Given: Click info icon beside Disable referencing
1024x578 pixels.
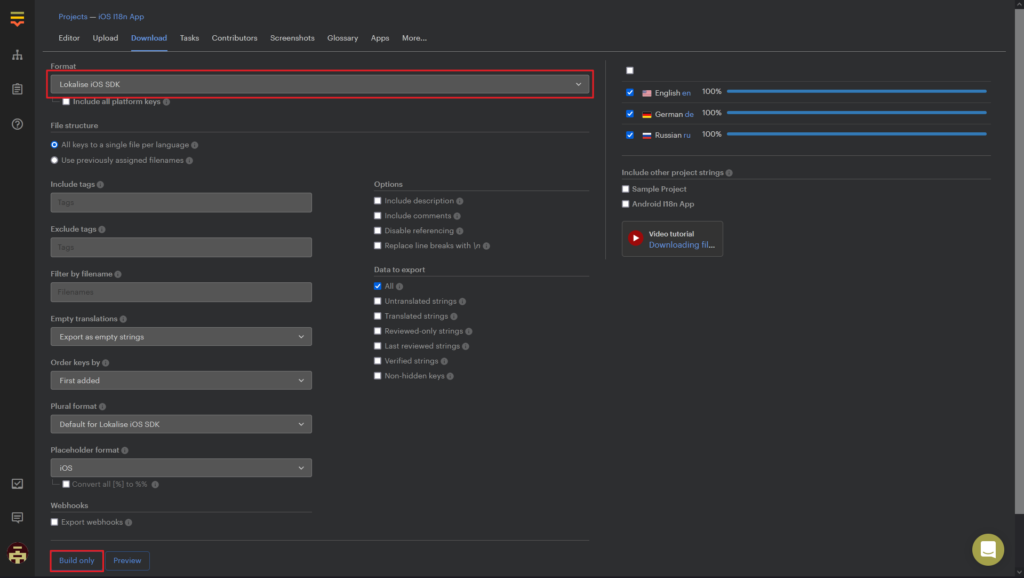Looking at the screenshot, I should (460, 231).
